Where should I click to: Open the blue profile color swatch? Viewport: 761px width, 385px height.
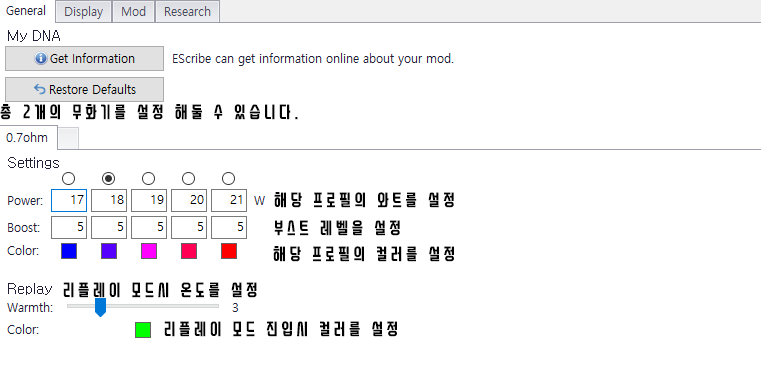point(69,251)
